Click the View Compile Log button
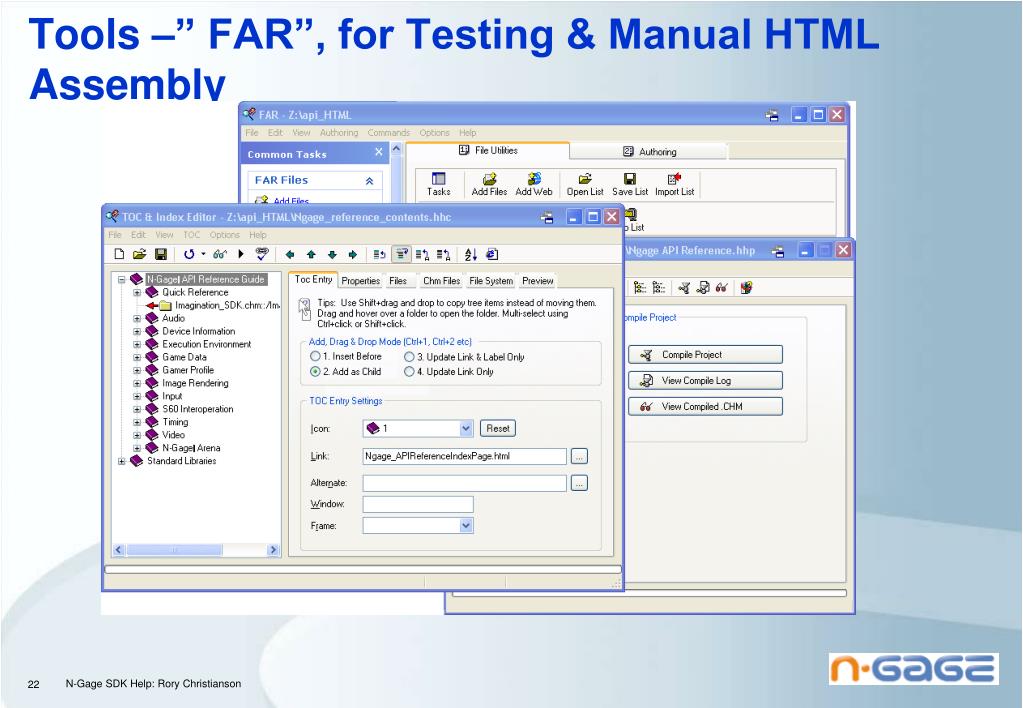 coord(705,380)
